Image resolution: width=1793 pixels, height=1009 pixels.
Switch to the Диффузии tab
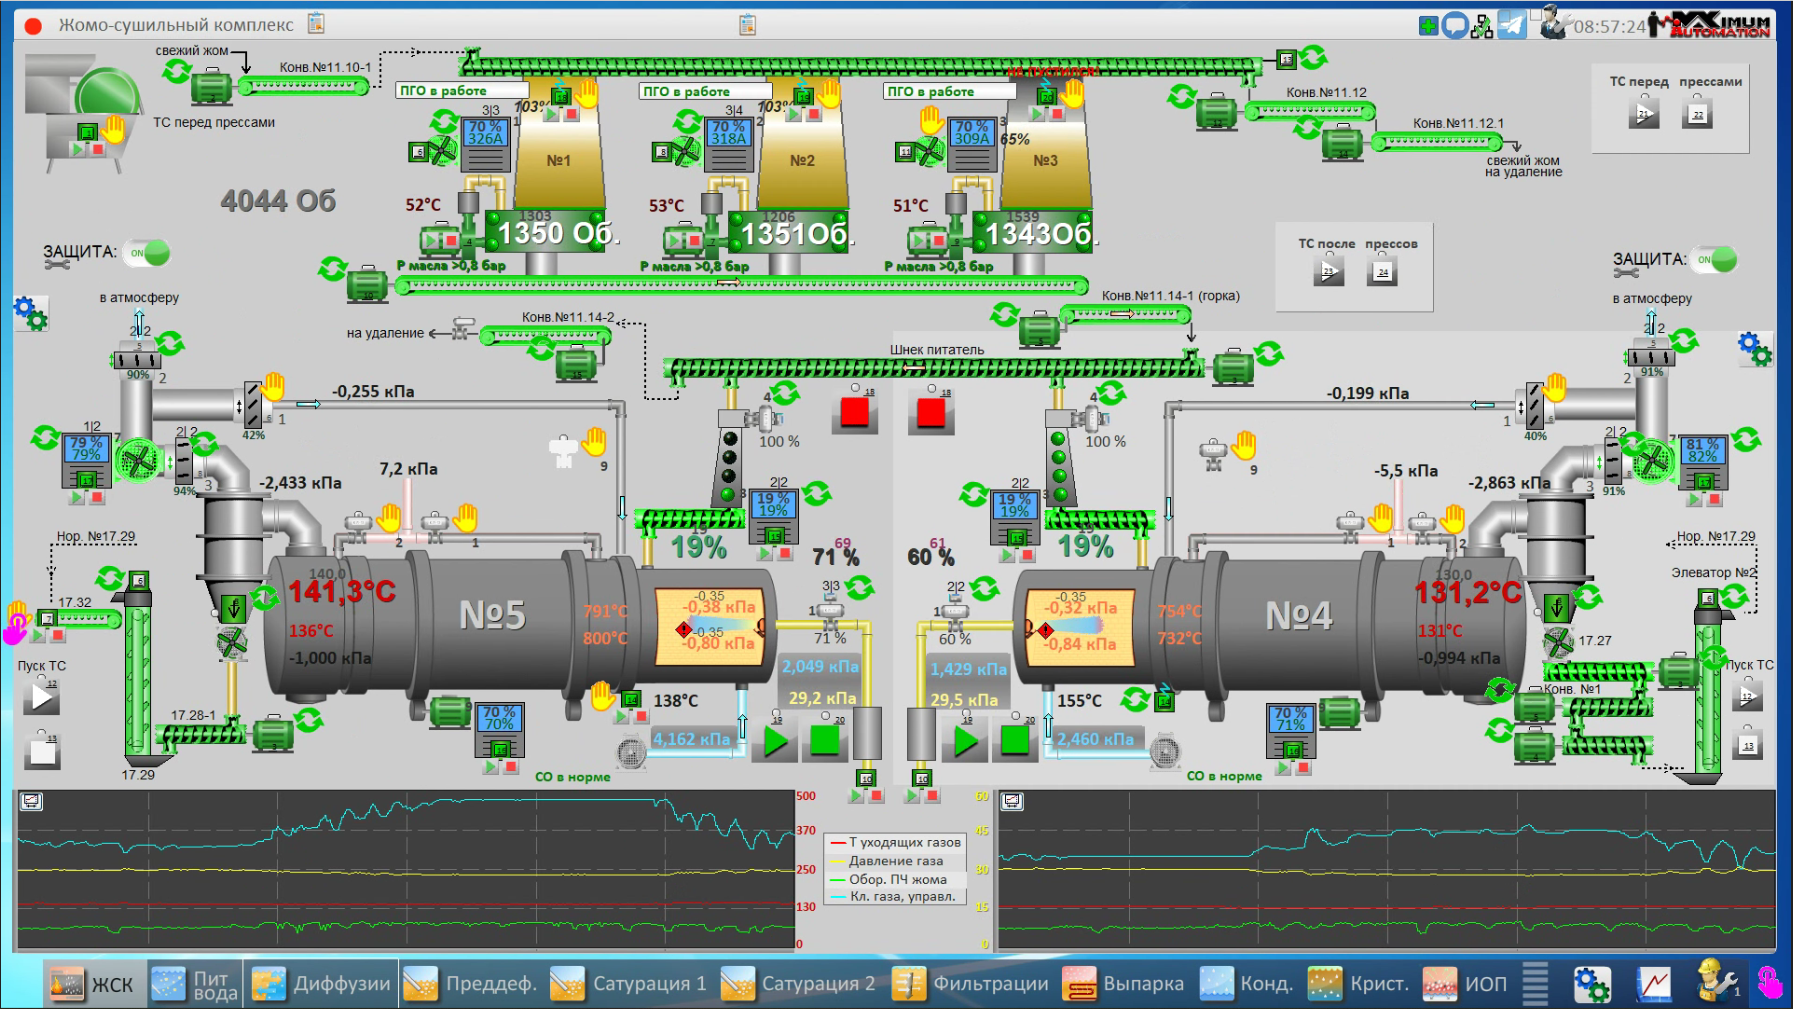[322, 984]
